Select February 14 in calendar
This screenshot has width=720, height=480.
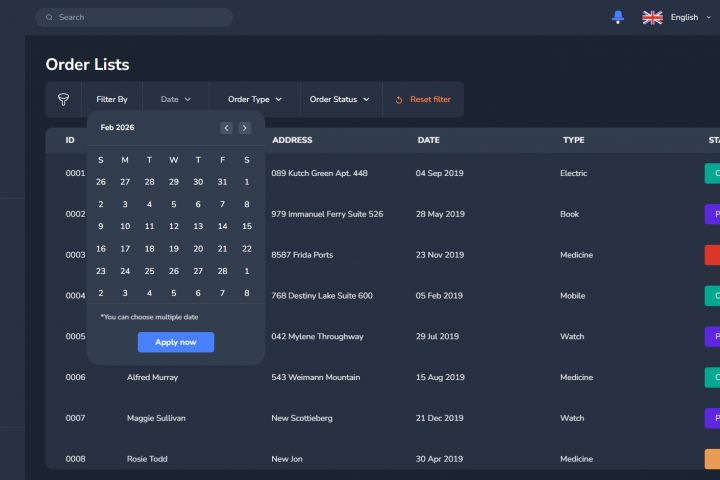pyautogui.click(x=222, y=226)
